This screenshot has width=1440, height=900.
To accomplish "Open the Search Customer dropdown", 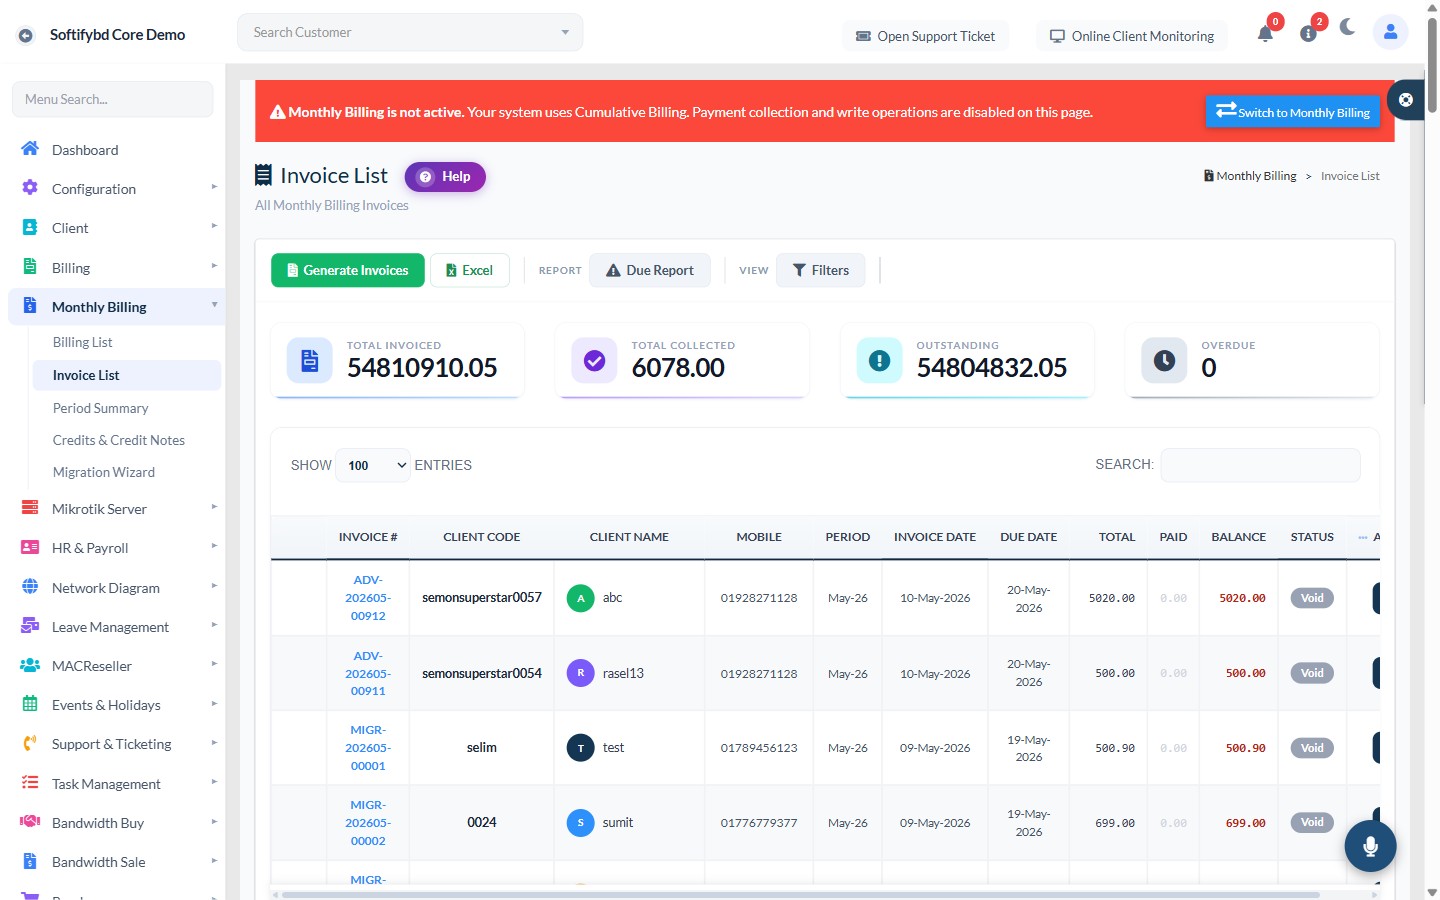I will point(410,32).
